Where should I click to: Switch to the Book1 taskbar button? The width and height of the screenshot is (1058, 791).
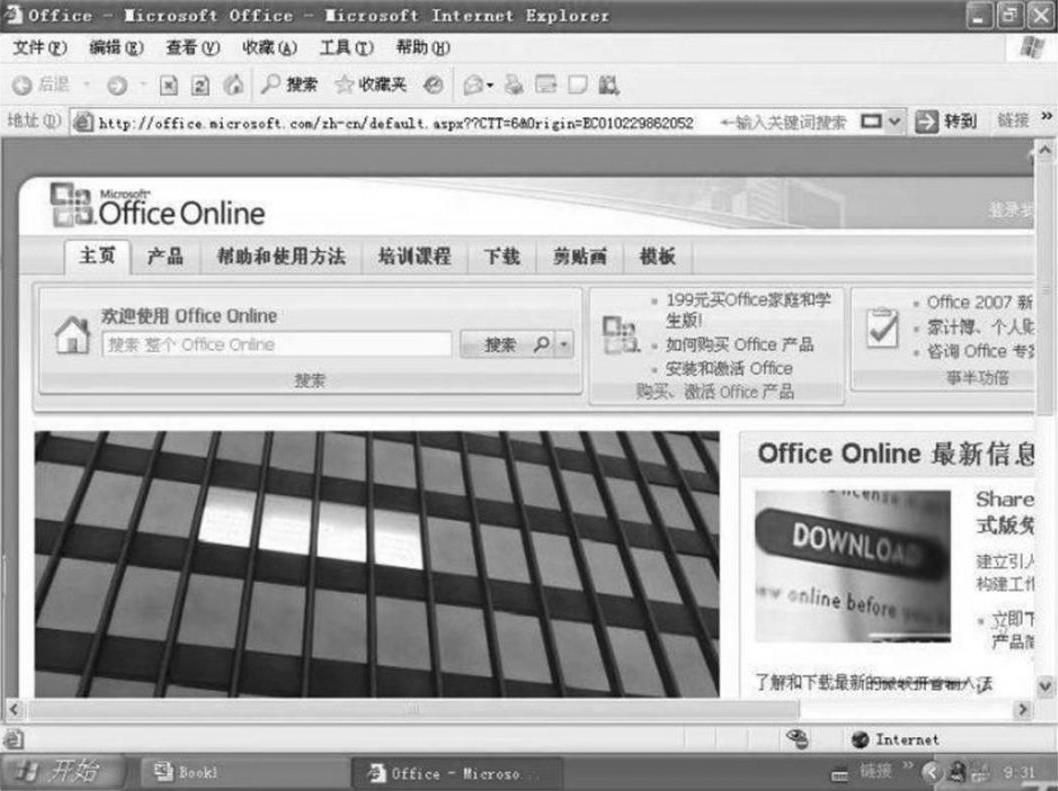pyautogui.click(x=243, y=772)
